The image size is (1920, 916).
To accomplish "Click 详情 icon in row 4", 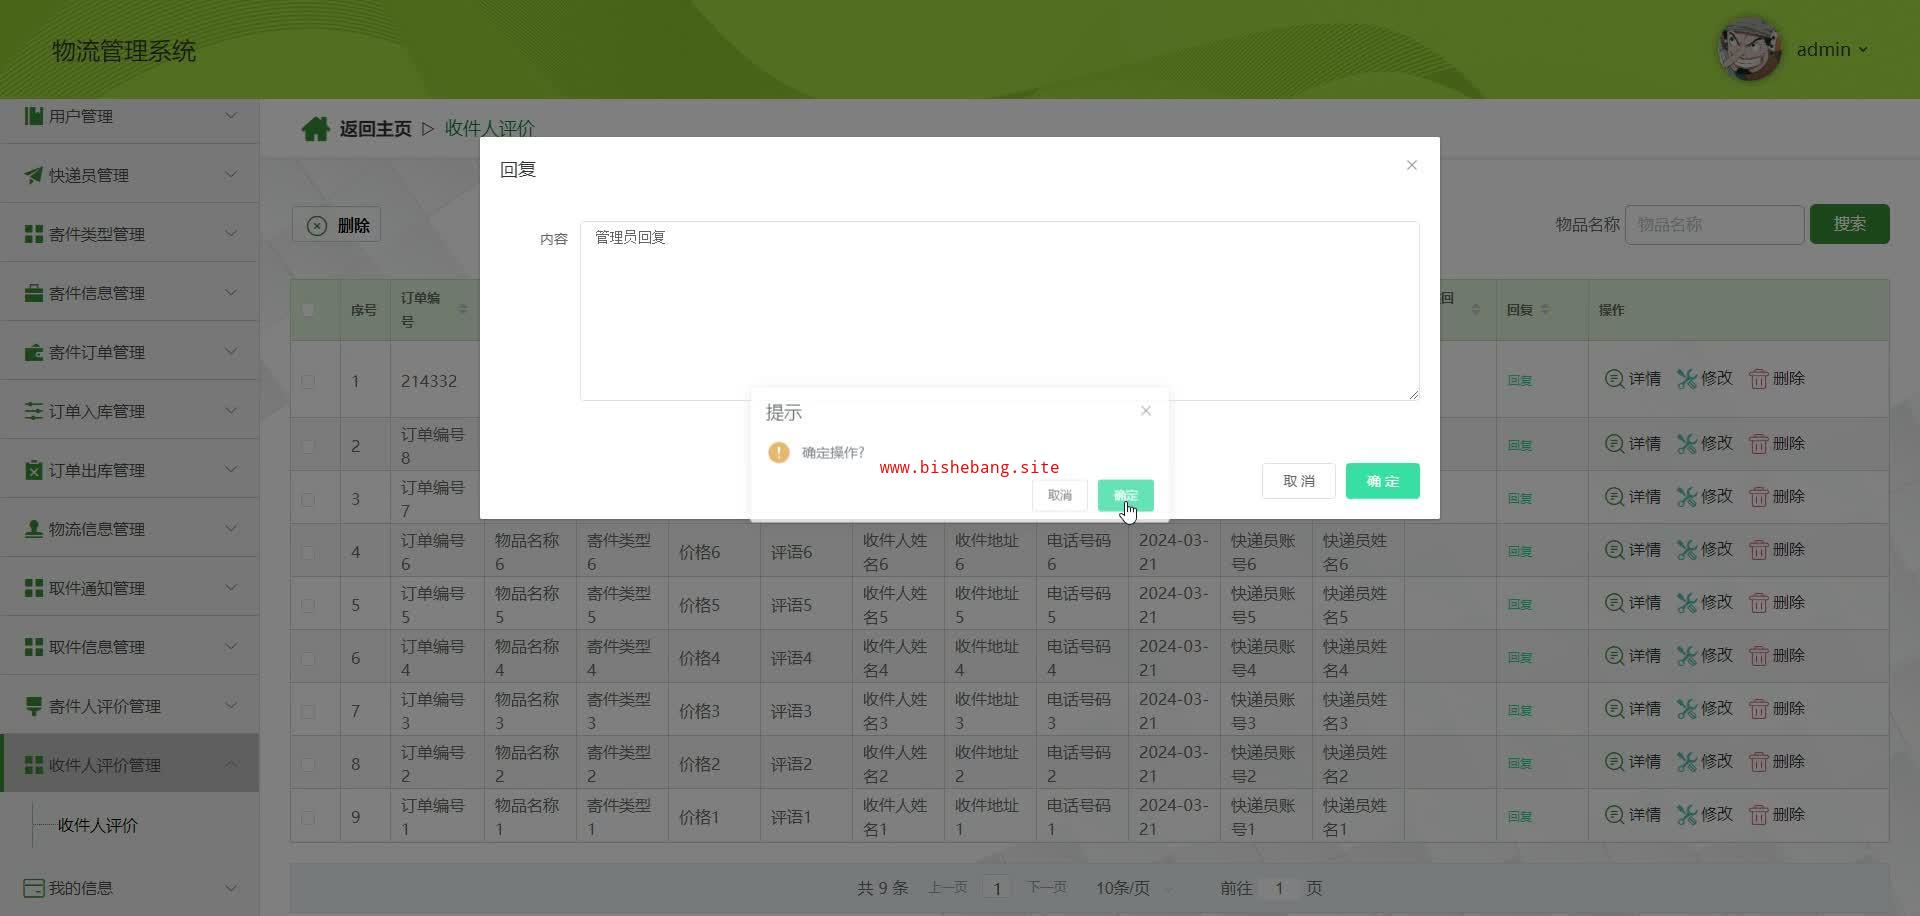I will pos(1614,550).
